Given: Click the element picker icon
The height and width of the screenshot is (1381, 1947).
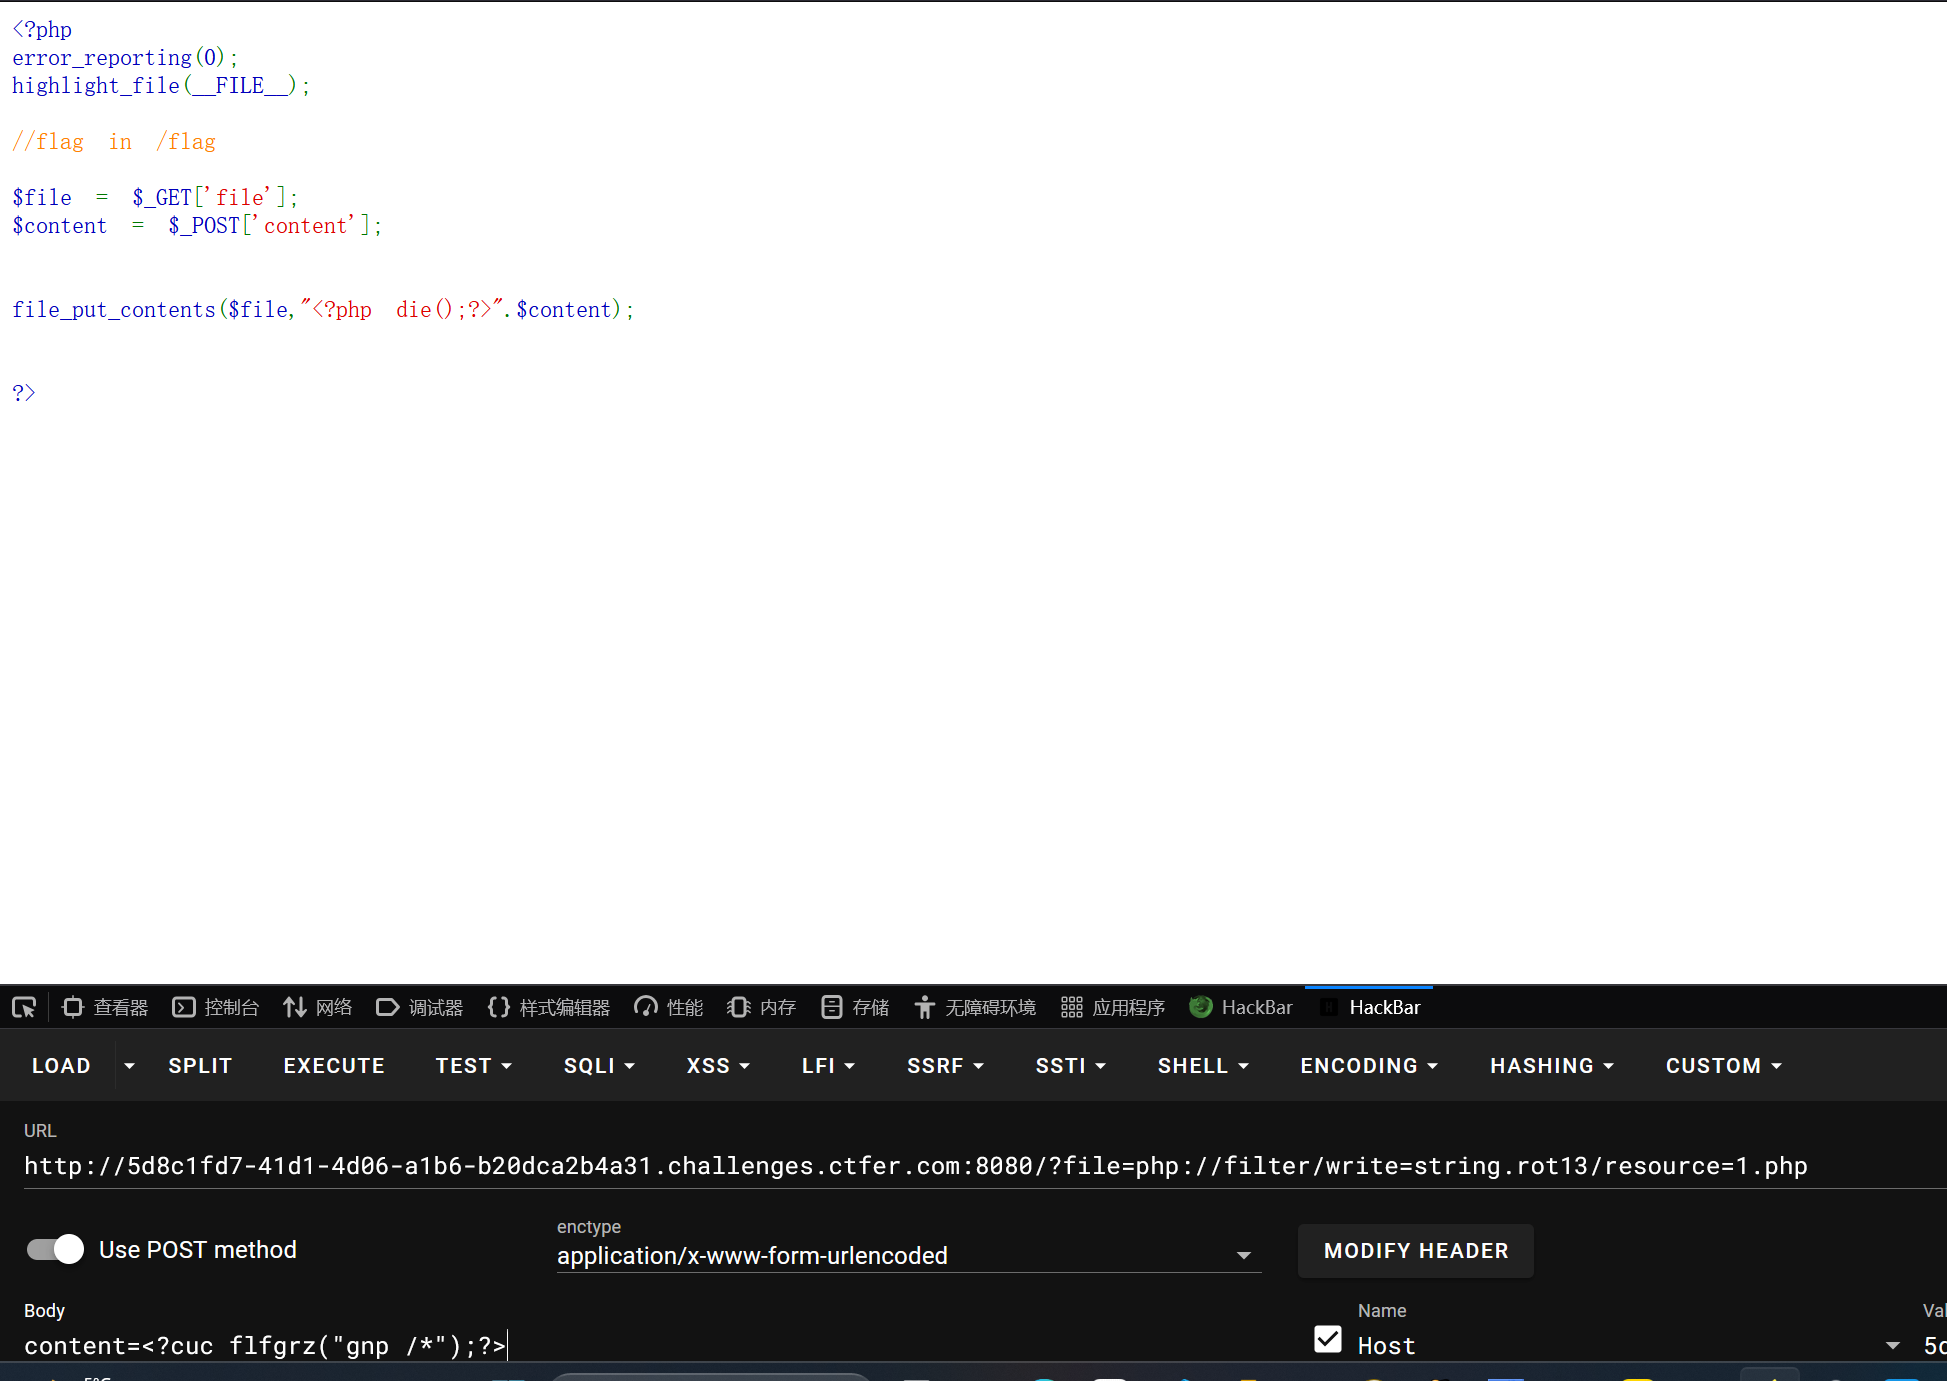Looking at the screenshot, I should (24, 1007).
